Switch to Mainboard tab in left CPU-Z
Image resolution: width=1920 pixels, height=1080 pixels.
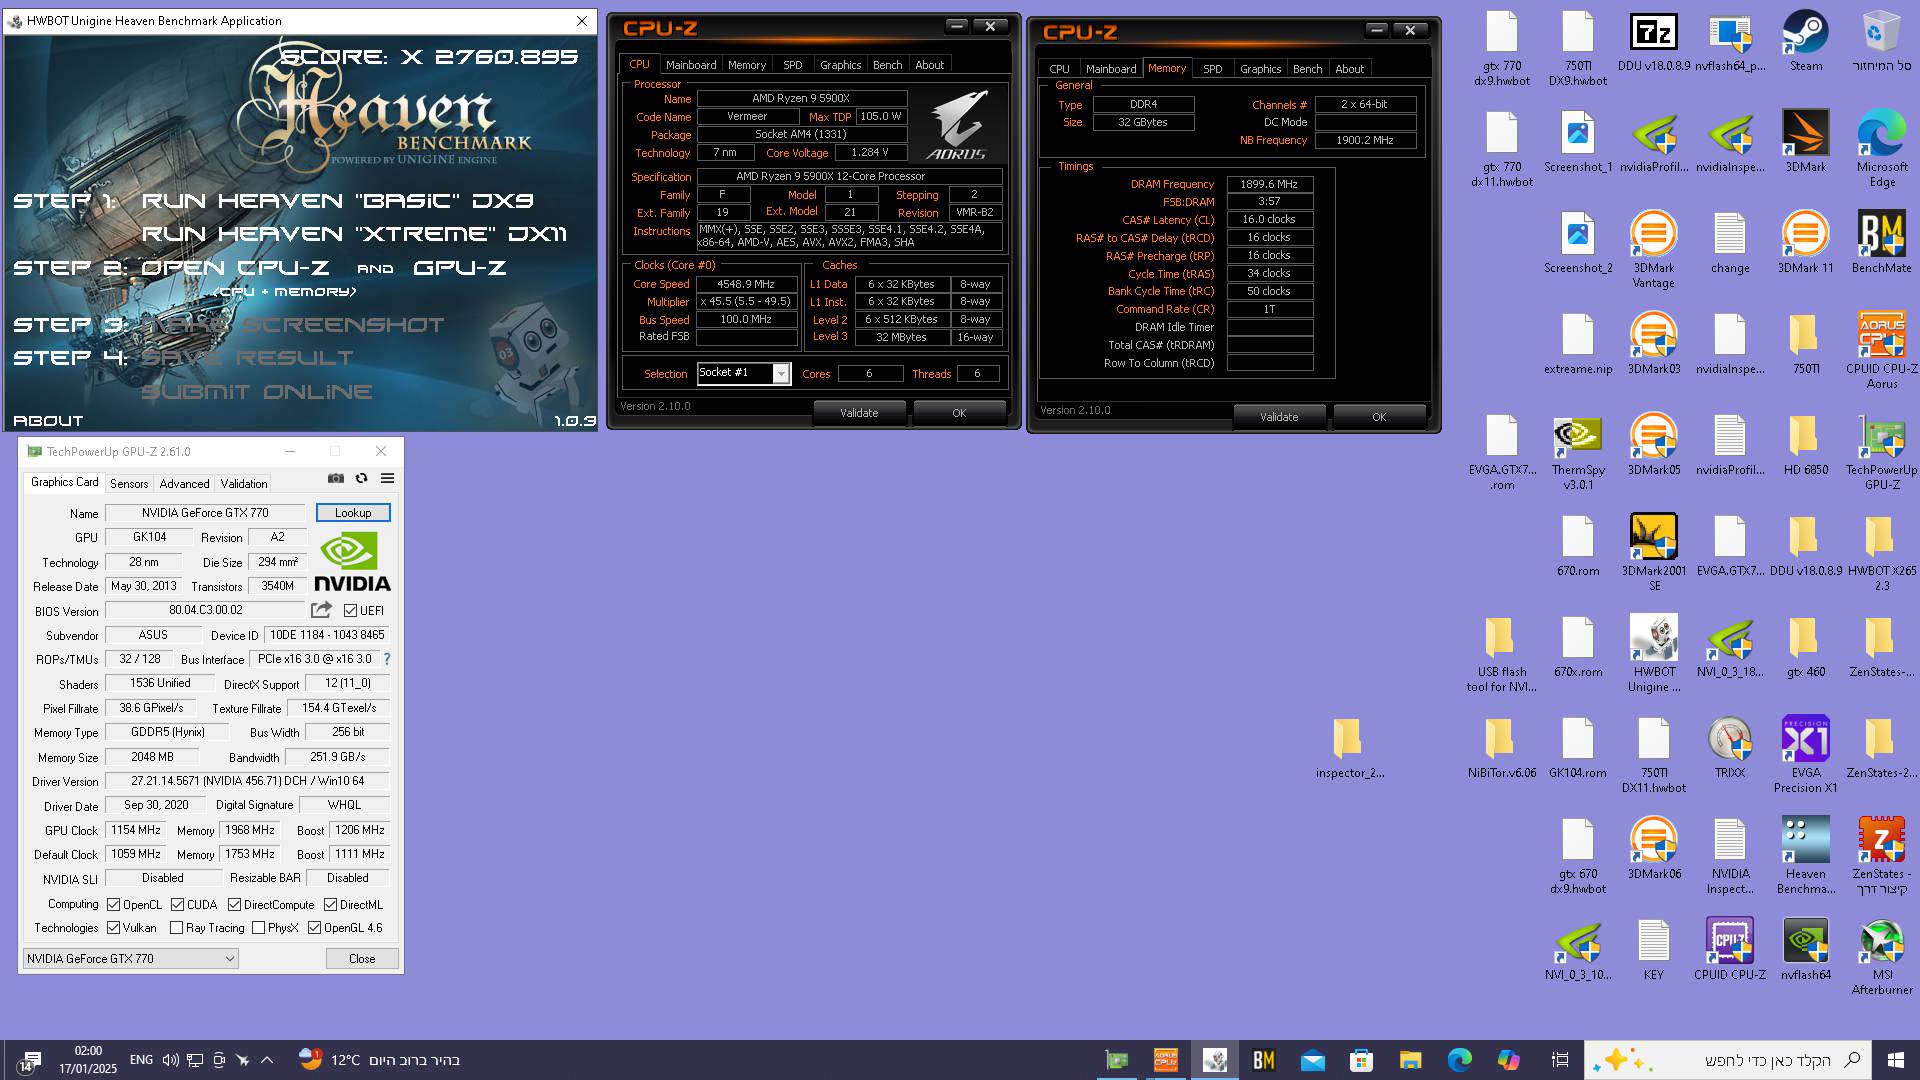(x=691, y=65)
